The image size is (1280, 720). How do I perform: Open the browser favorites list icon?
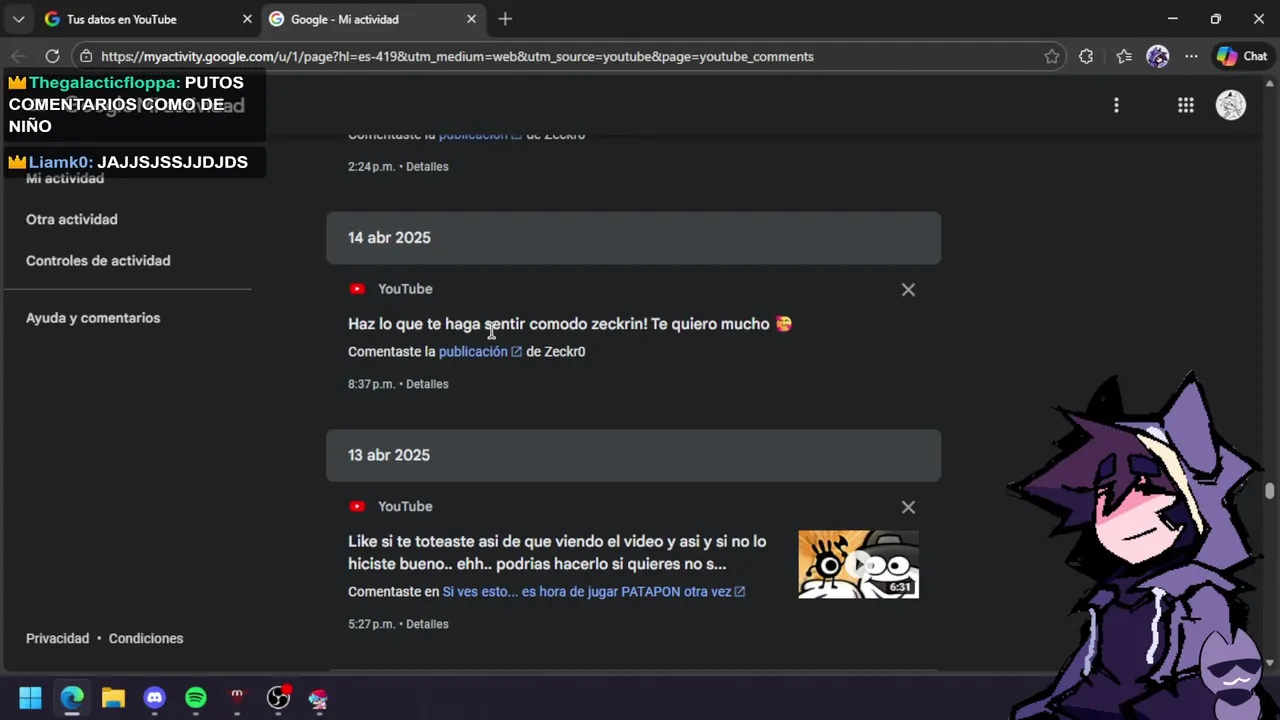click(1124, 57)
